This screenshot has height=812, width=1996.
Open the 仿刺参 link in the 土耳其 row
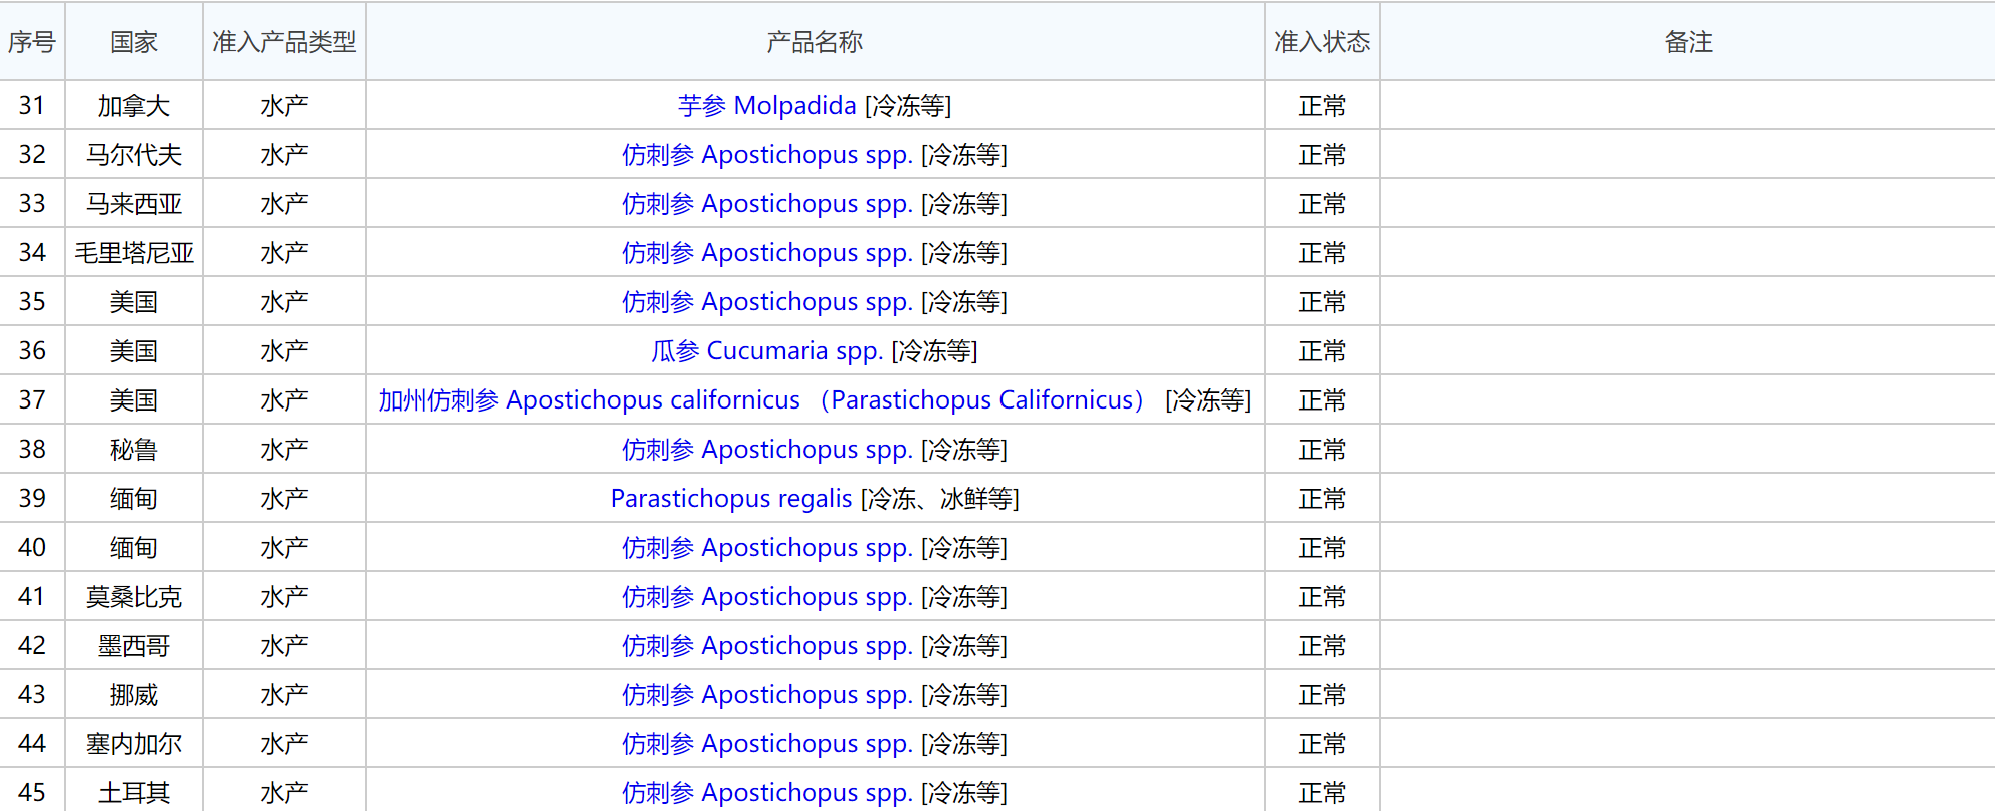pos(767,792)
